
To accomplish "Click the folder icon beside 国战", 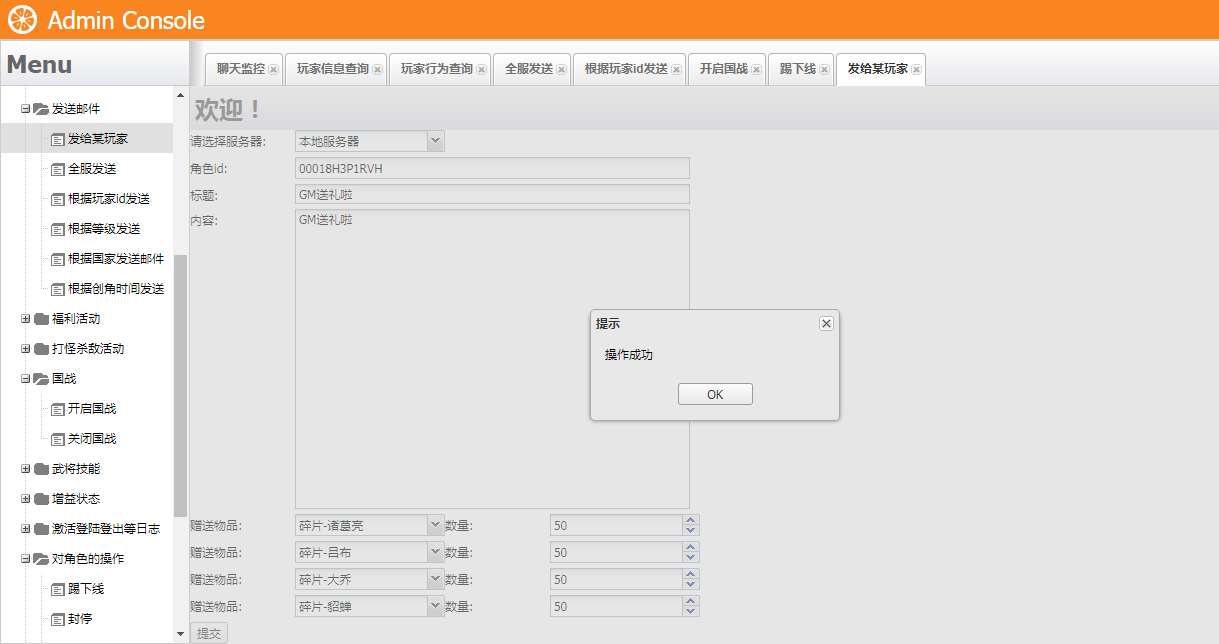I will click(x=41, y=379).
